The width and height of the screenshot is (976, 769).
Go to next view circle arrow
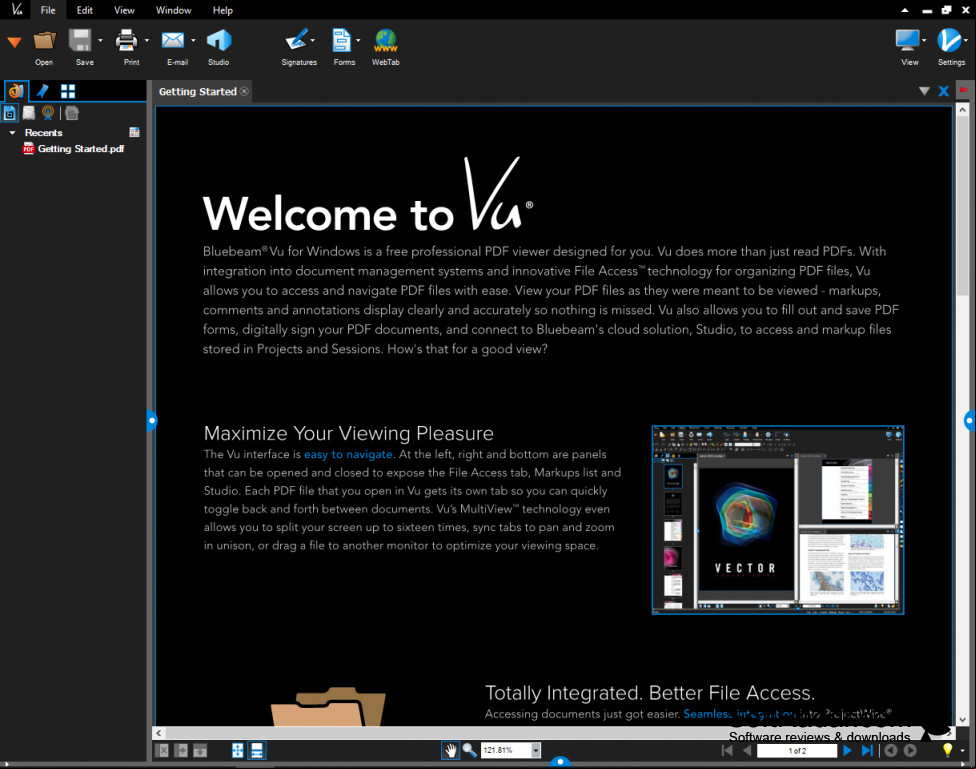tap(910, 750)
